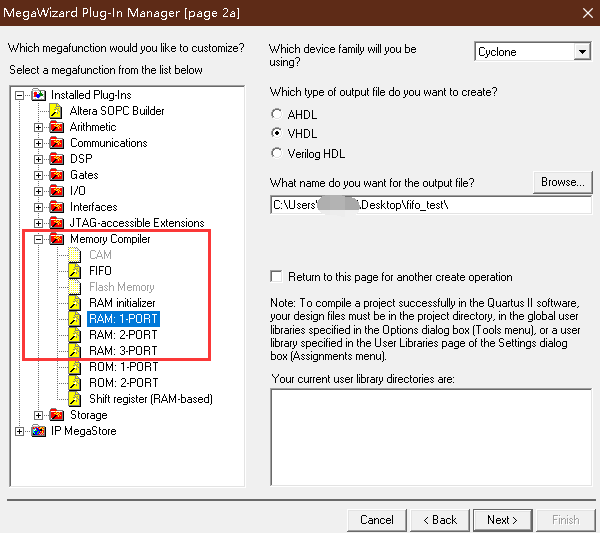The image size is (600, 533).
Task: Click the FIFO wizard icon
Action: (75, 271)
